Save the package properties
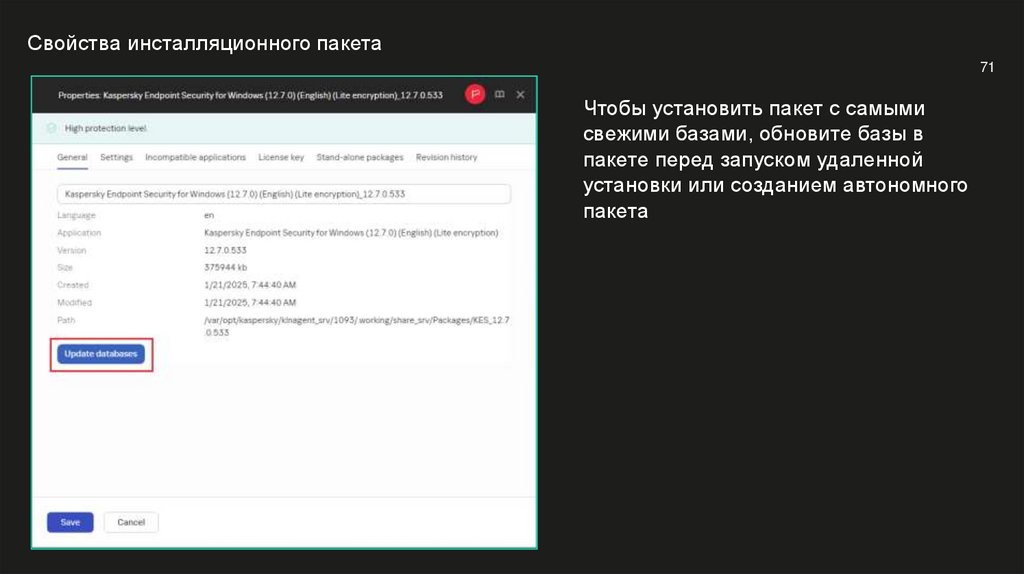1024x574 pixels. coord(70,522)
